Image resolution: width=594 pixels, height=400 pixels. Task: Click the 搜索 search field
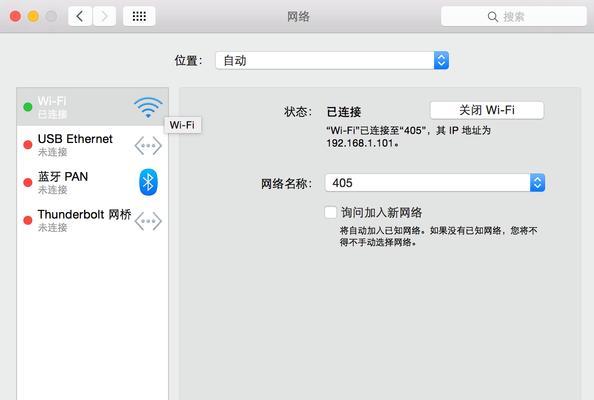pos(514,16)
